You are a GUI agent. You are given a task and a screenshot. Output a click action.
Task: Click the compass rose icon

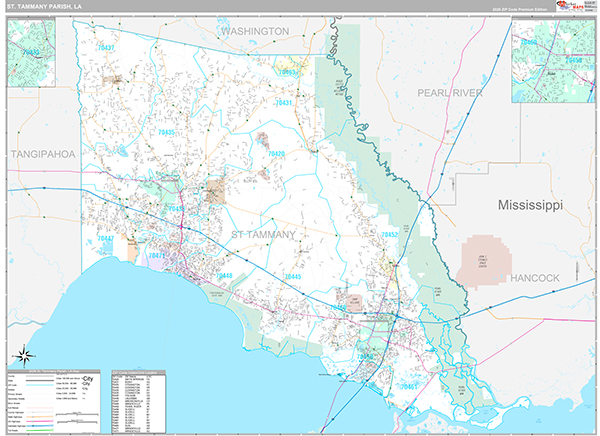[x=24, y=354]
